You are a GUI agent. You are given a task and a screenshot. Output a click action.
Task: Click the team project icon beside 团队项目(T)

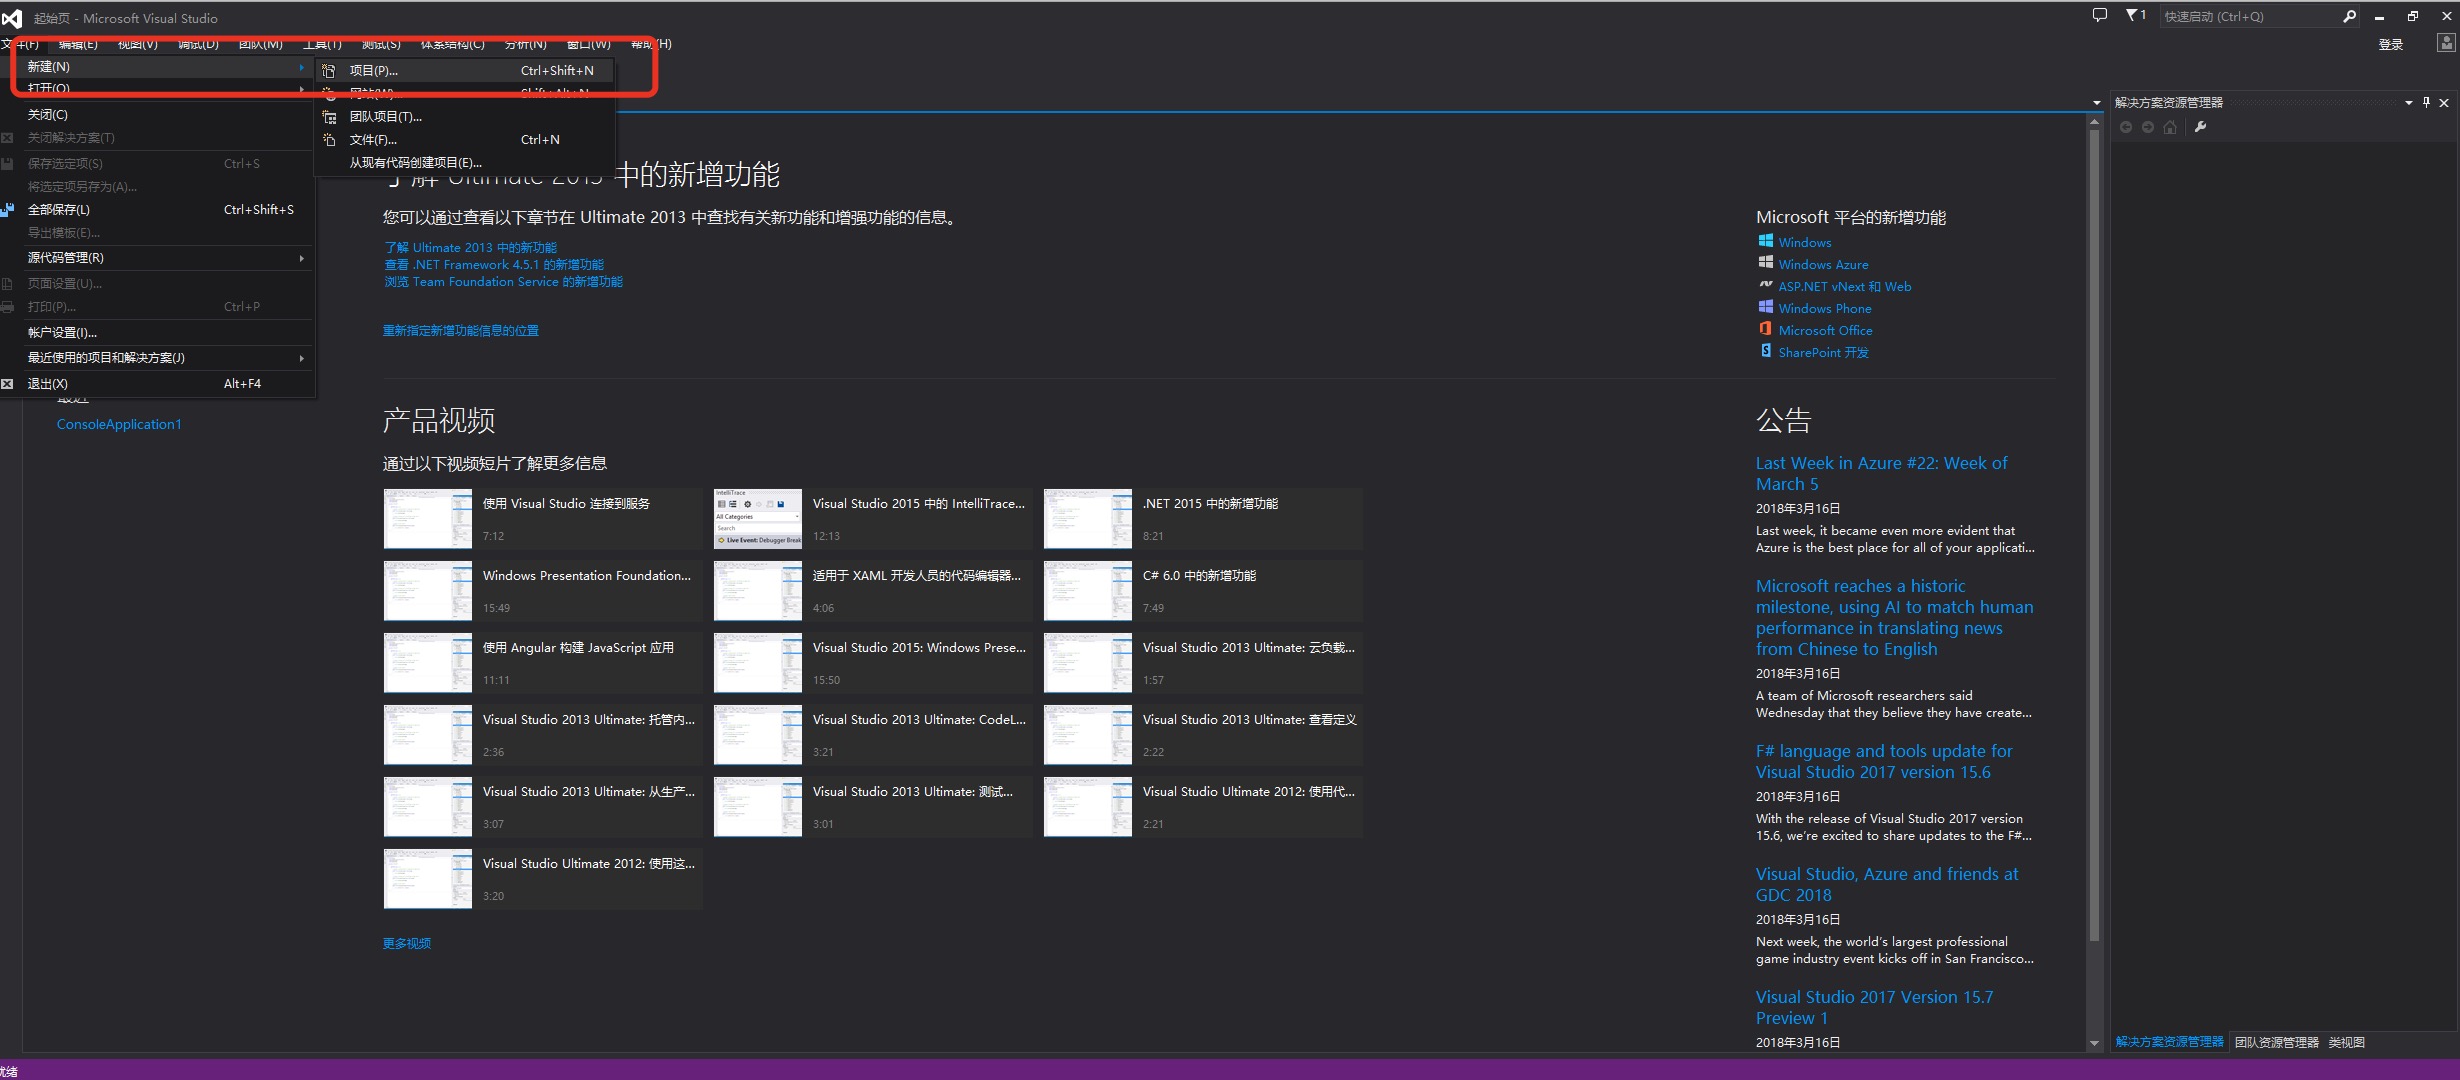pyautogui.click(x=329, y=117)
